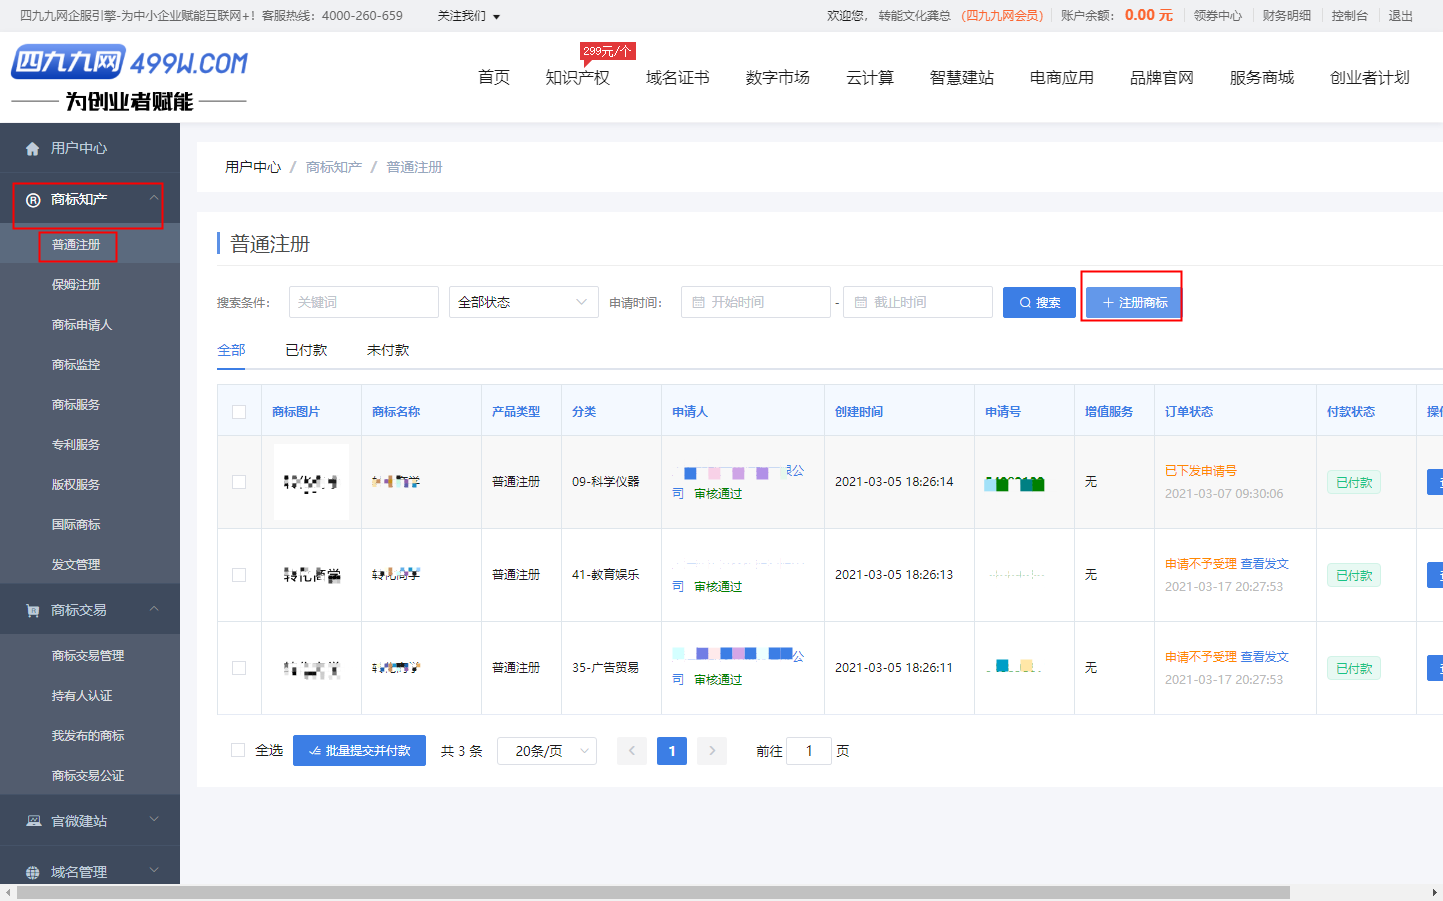The width and height of the screenshot is (1443, 901).
Task: Click the 批量提交并付款 button
Action: [359, 751]
